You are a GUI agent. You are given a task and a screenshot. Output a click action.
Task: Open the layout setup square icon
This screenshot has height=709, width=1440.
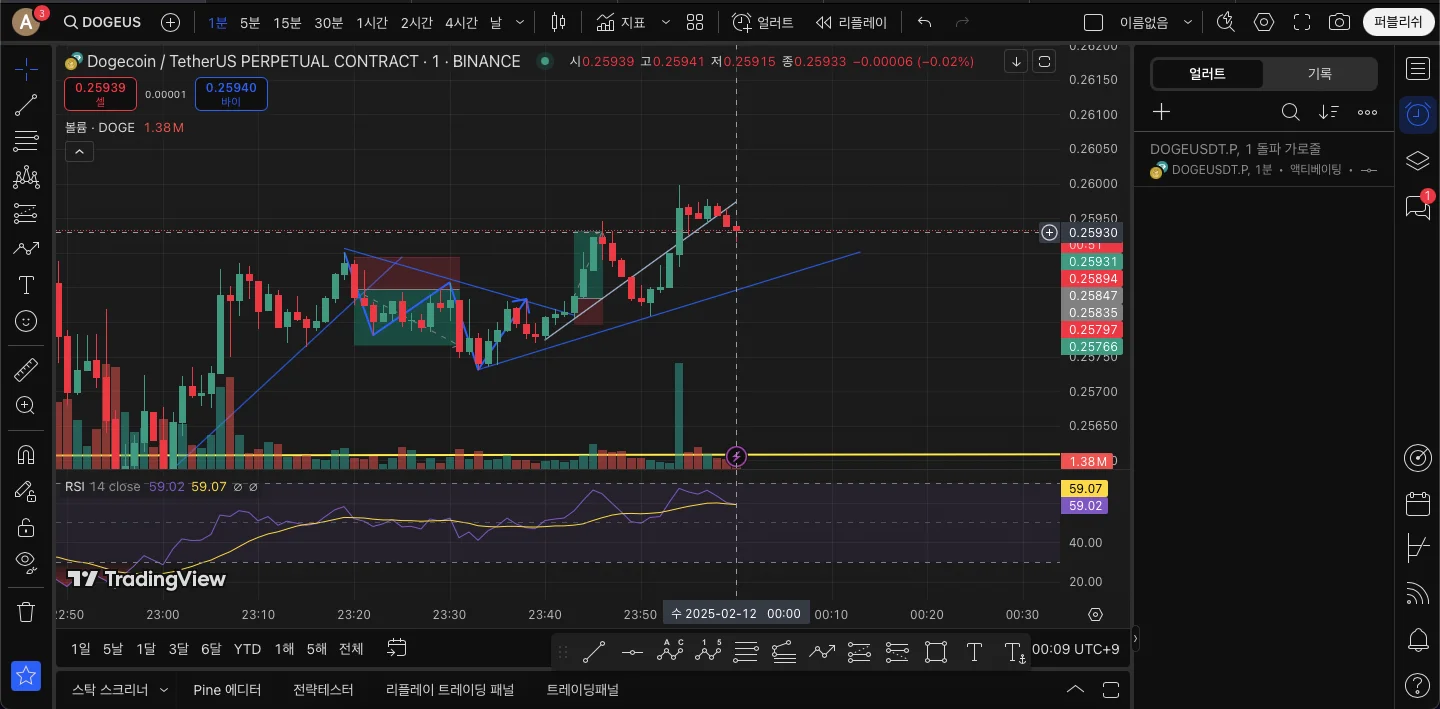point(1094,22)
